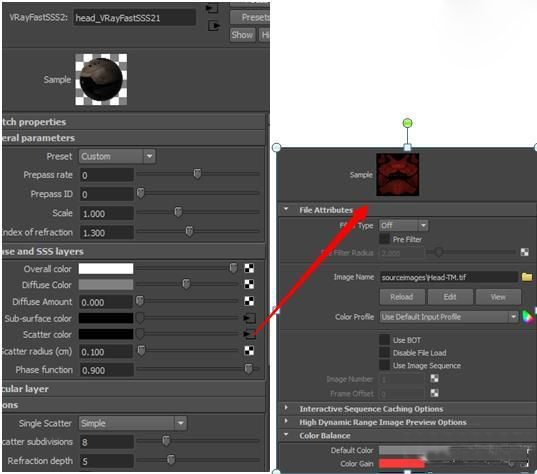
Task: Click the checker icon next to Diffuse Amount
Action: click(x=249, y=301)
